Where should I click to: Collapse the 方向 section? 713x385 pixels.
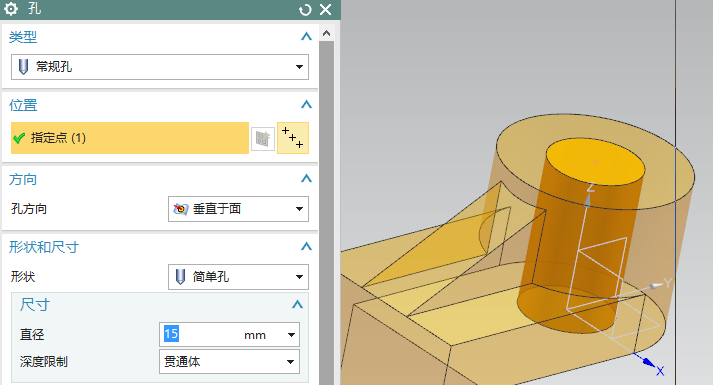click(x=306, y=178)
